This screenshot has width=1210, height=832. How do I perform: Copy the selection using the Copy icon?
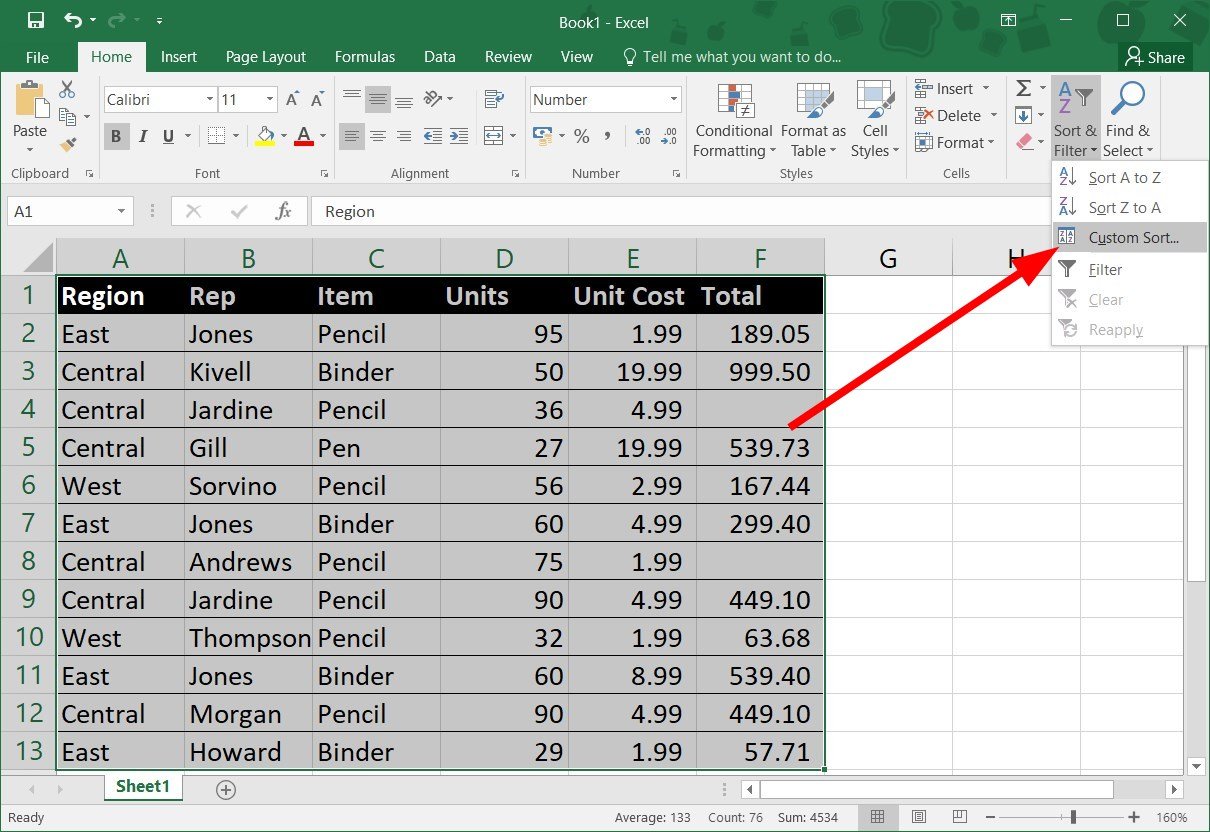(68, 117)
